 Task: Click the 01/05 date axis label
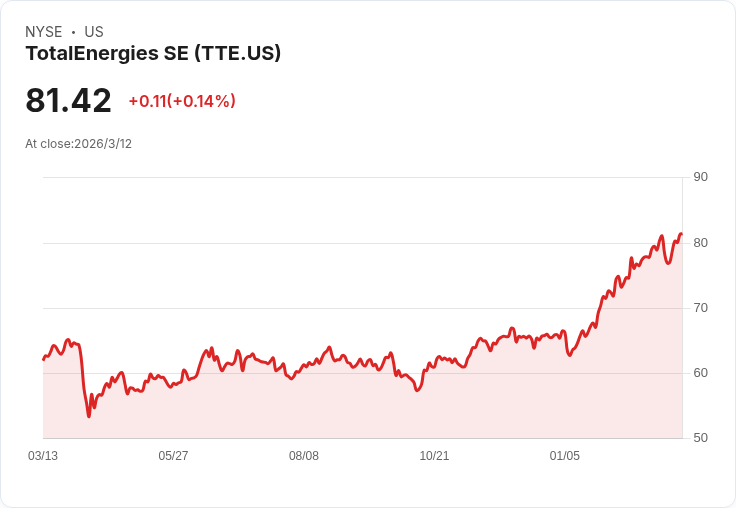565,455
